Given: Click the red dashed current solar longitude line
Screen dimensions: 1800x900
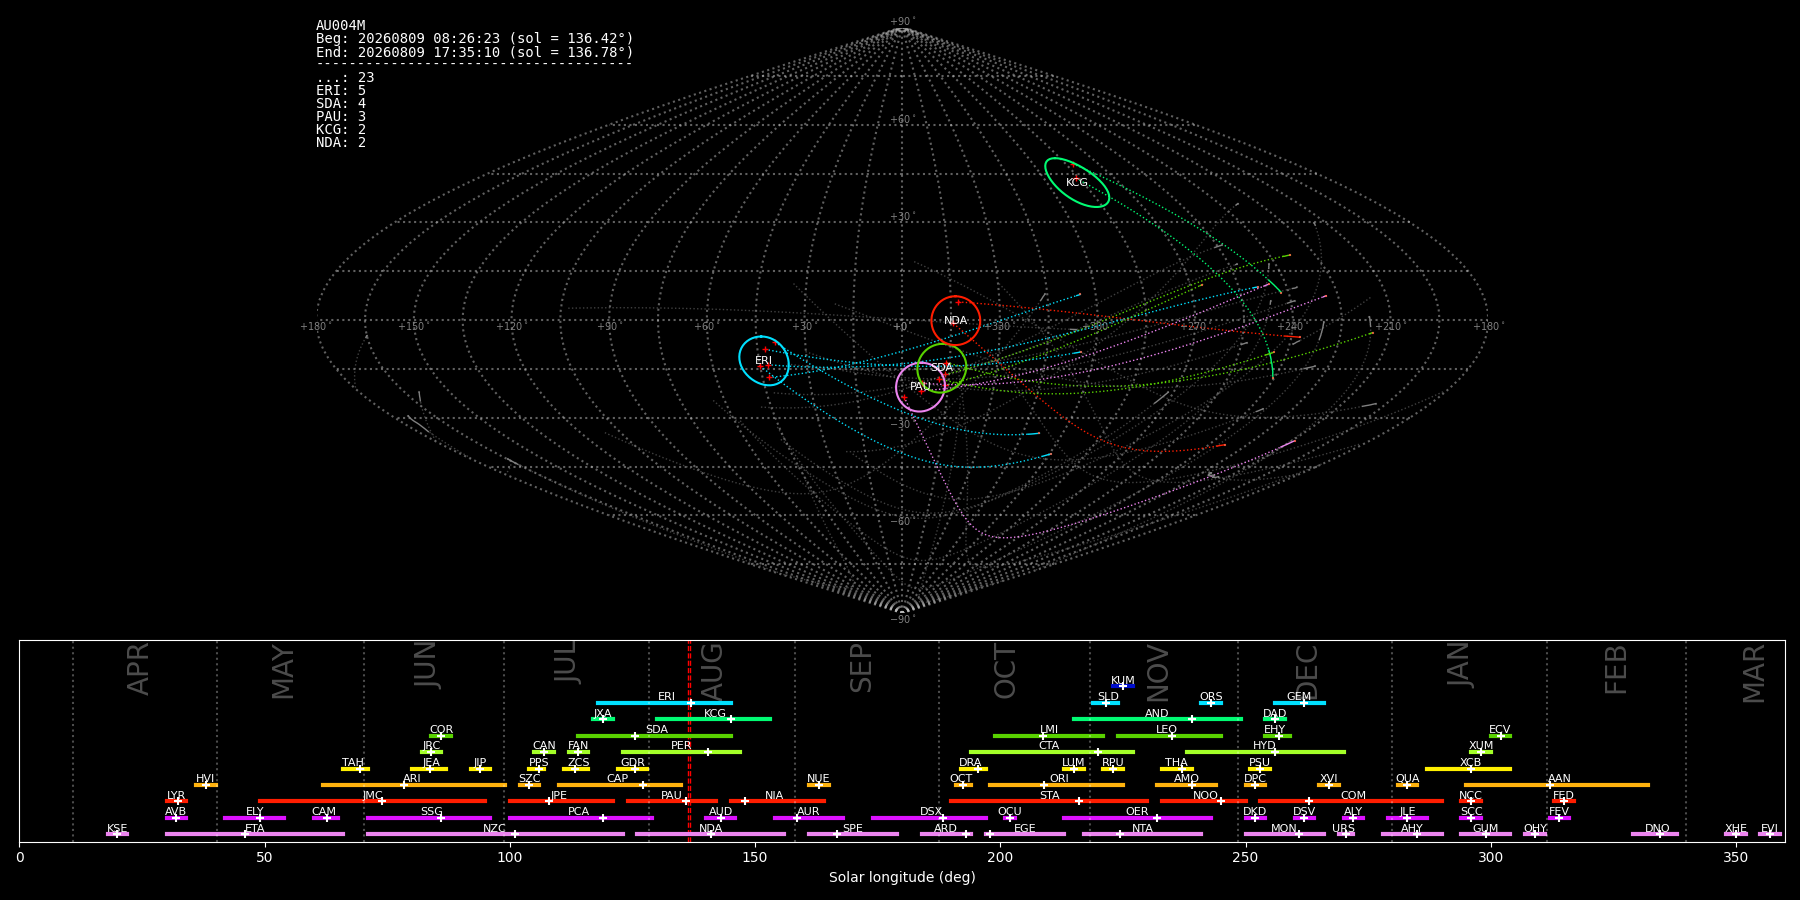Looking at the screenshot, I should pyautogui.click(x=689, y=741).
